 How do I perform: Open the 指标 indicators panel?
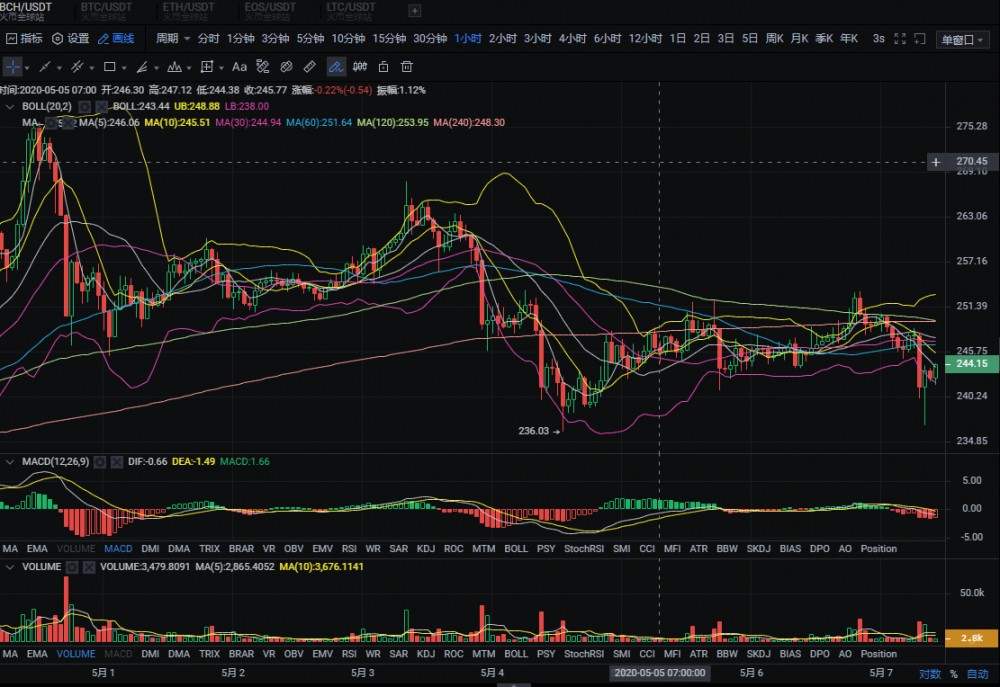pos(24,39)
